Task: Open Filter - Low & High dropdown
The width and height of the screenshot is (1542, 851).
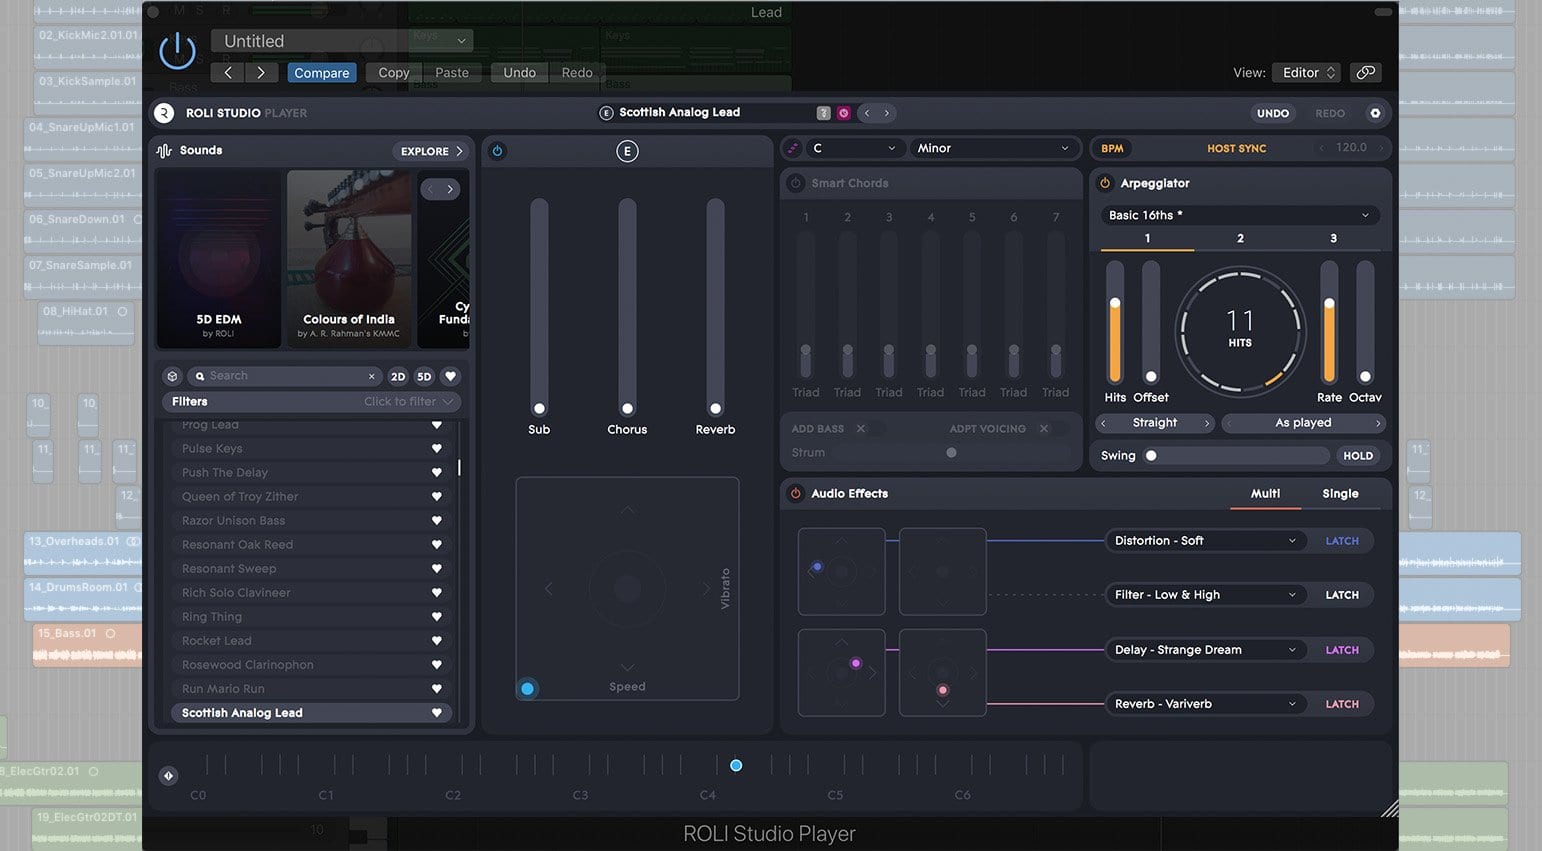Action: (1206, 595)
